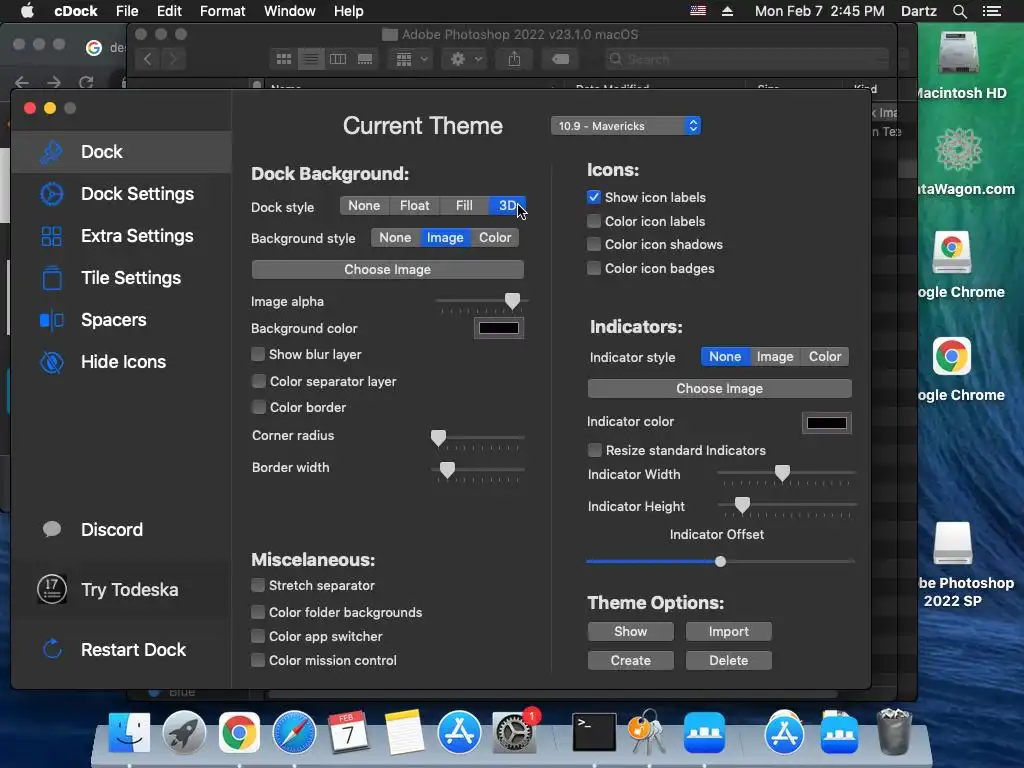Open the Edit menu
Image resolution: width=1024 pixels, height=768 pixels.
(169, 11)
